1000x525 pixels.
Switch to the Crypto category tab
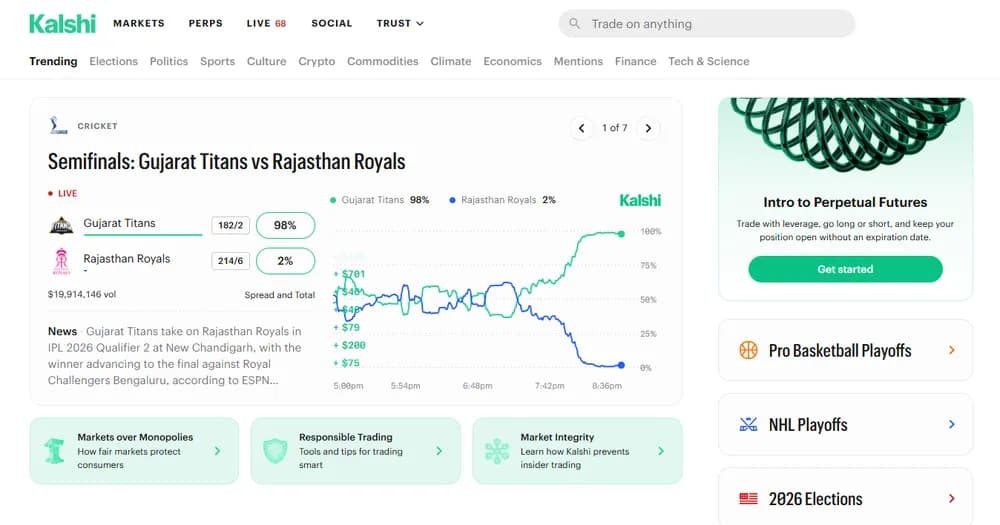tap(316, 61)
